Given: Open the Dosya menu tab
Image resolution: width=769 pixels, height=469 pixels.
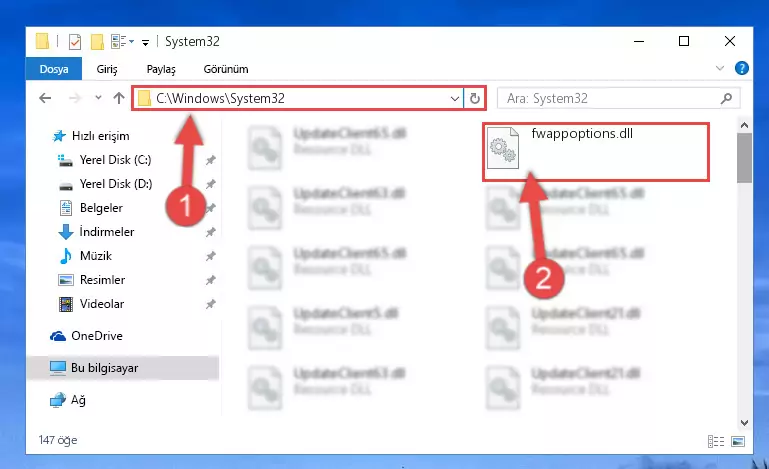Looking at the screenshot, I should pos(54,69).
